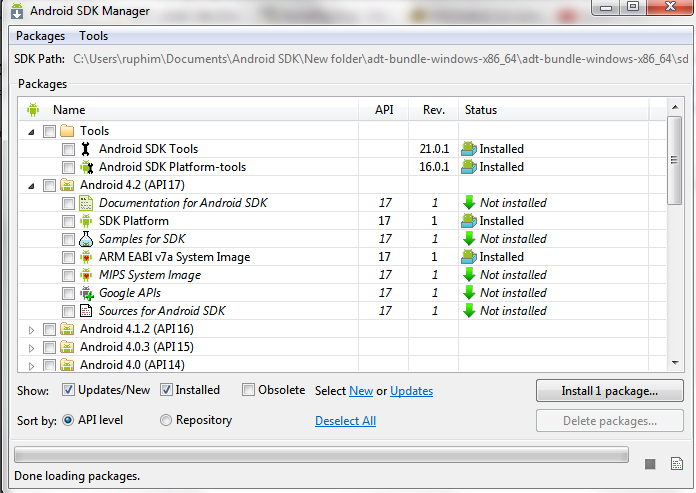Toggle the Updates/New show checkbox
The image size is (696, 493).
[x=68, y=390]
